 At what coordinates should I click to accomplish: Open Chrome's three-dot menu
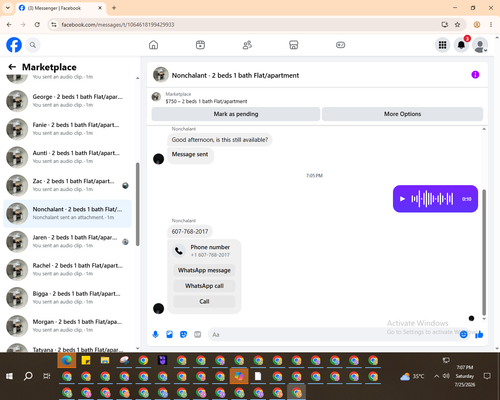491,24
